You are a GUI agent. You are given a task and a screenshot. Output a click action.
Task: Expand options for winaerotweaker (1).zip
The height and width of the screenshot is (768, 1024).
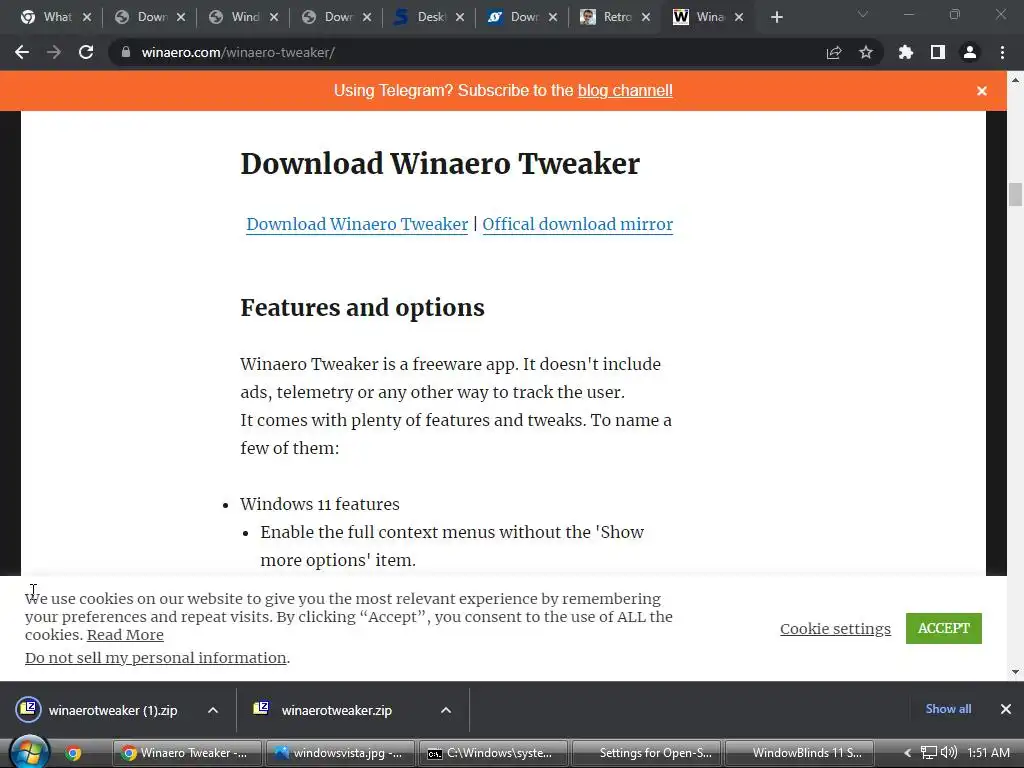213,710
